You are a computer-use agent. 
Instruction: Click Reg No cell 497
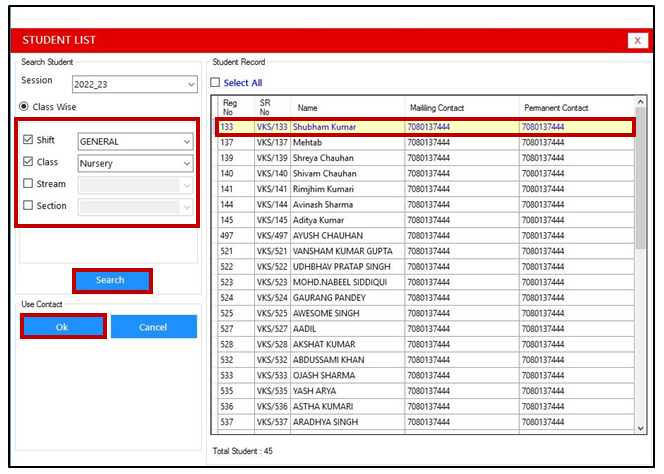(x=236, y=236)
